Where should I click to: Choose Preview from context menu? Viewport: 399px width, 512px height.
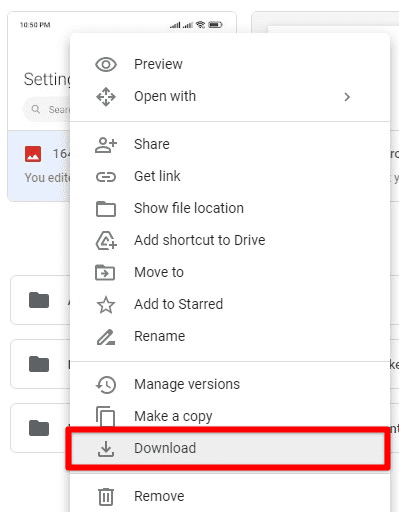tap(230, 64)
